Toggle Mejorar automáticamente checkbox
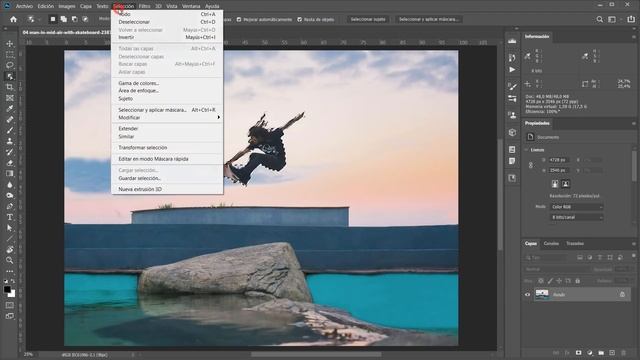Screen dimensions: 640x360 click(239, 20)
